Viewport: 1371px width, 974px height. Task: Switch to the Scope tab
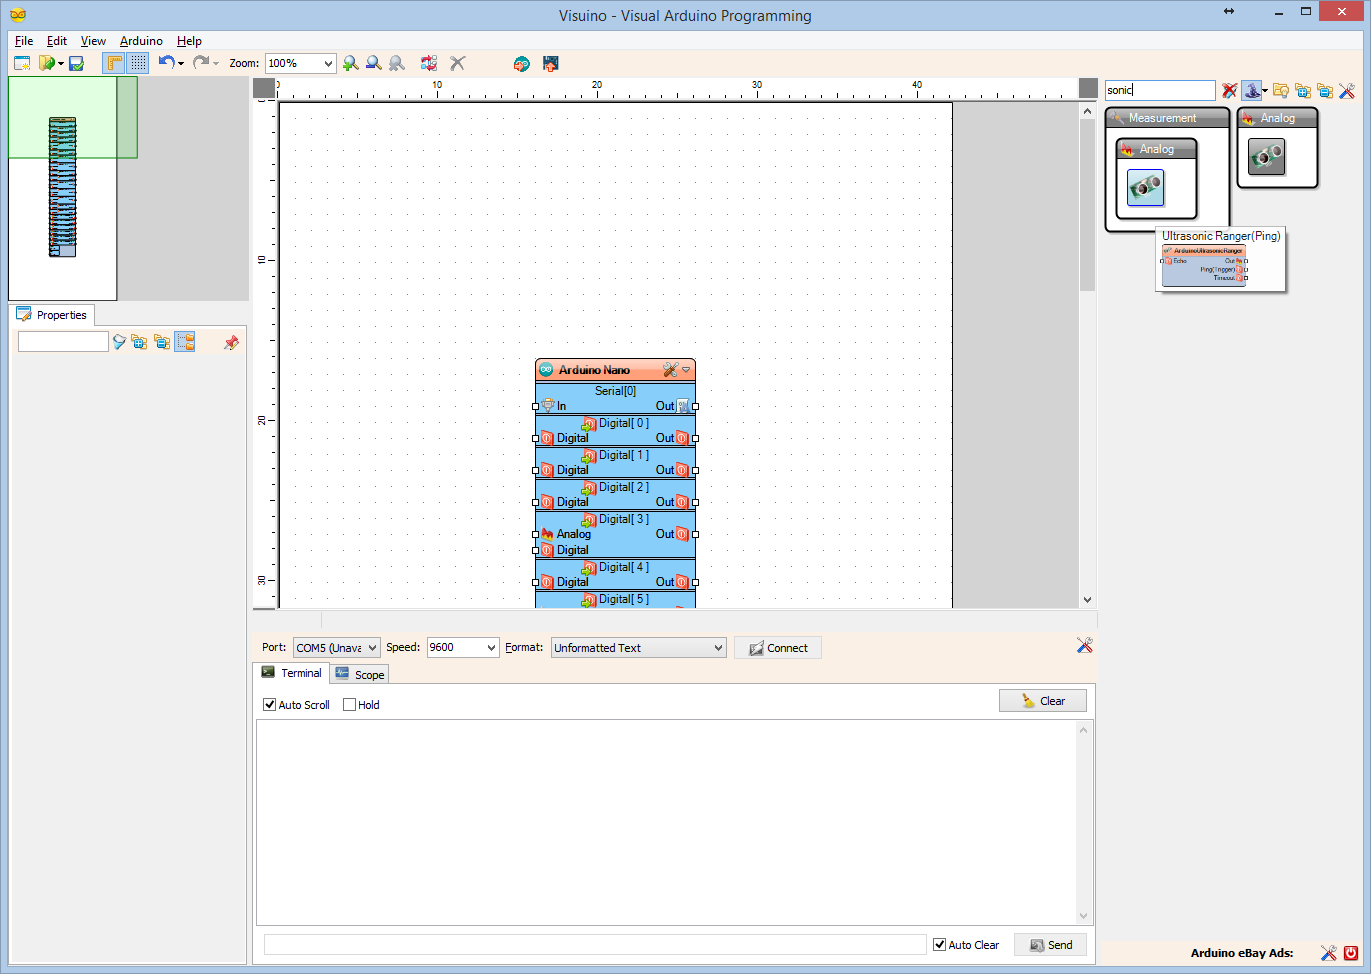click(359, 673)
